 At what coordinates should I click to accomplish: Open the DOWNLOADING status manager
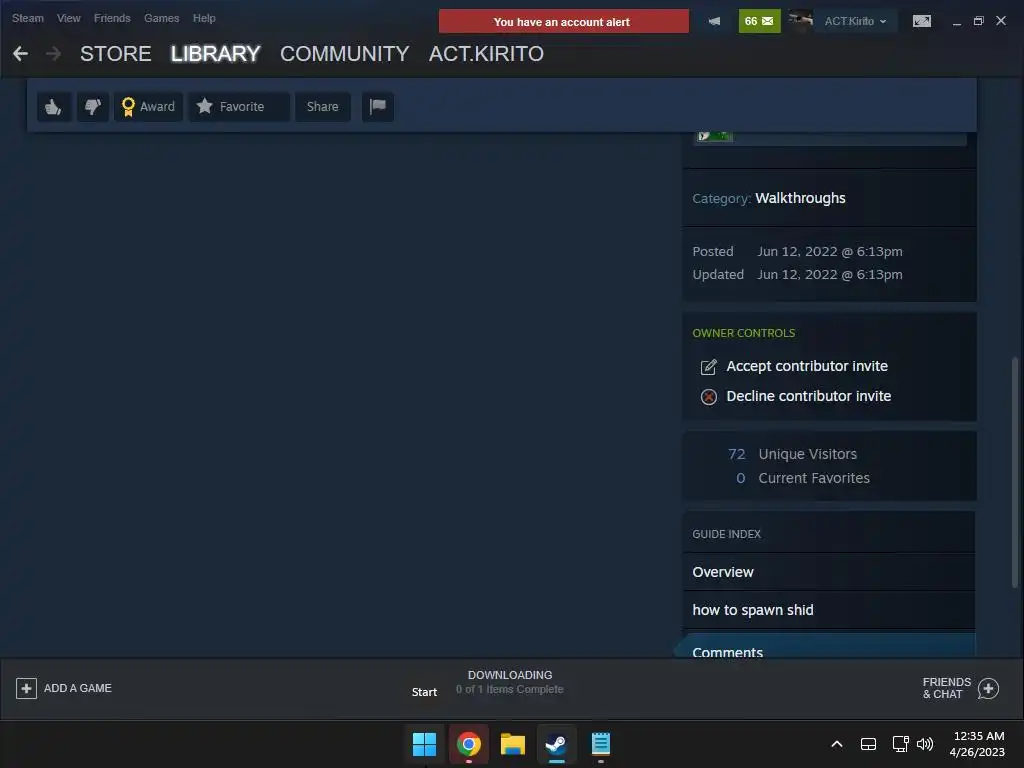pos(509,682)
